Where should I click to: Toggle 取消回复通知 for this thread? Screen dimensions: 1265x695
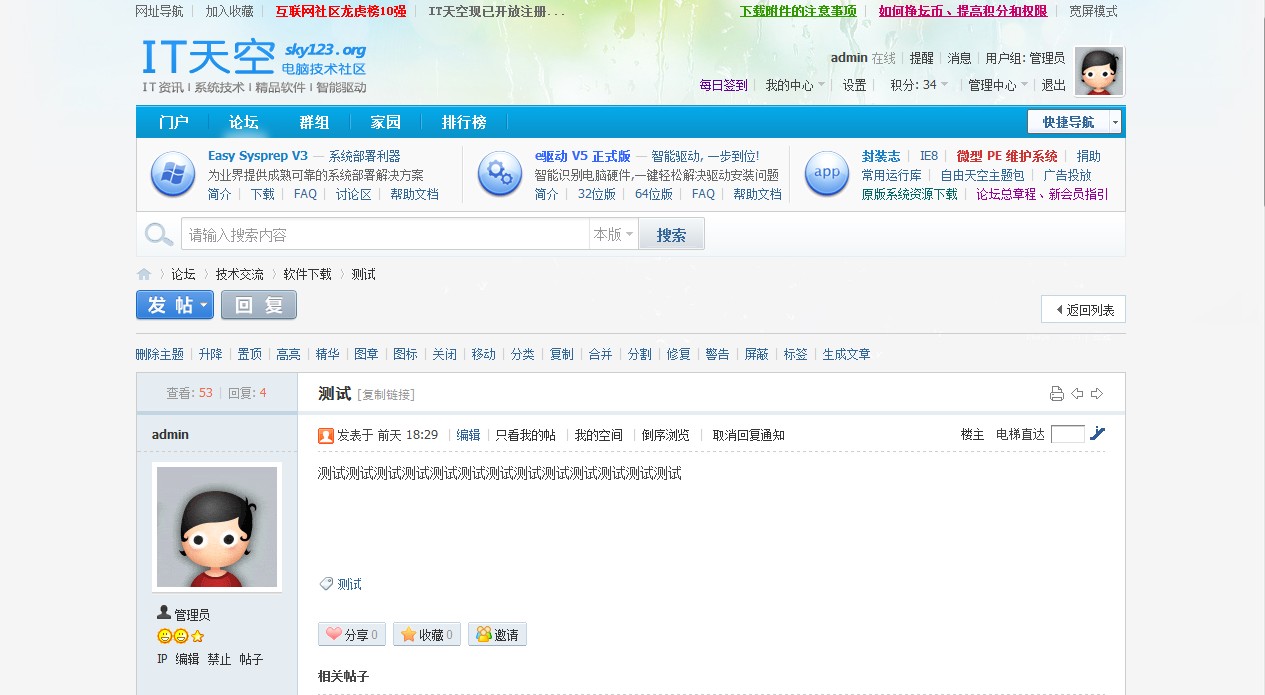coord(748,435)
